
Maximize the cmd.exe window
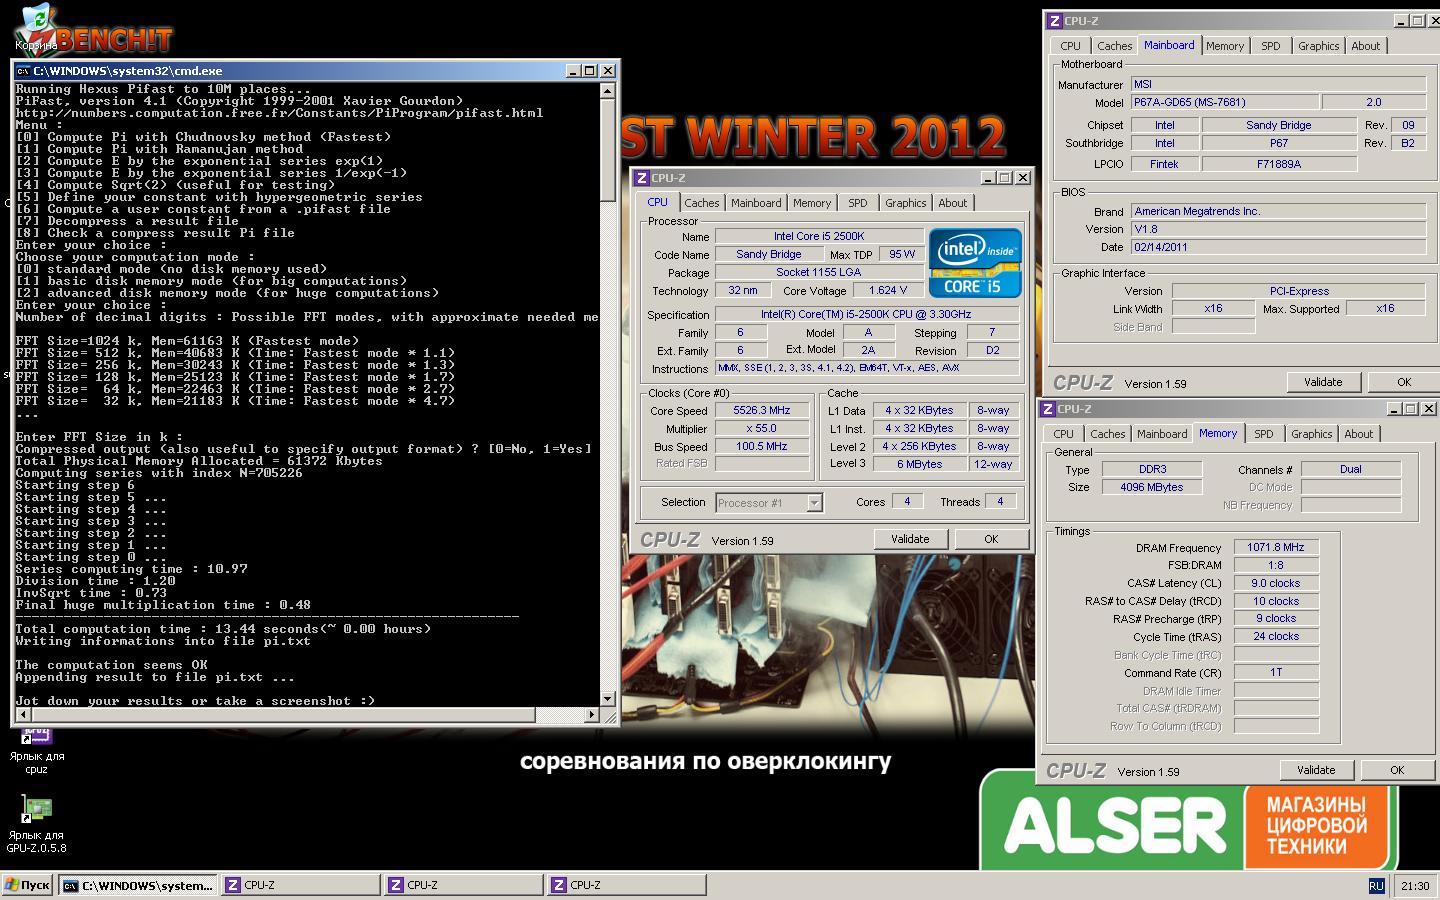(590, 71)
